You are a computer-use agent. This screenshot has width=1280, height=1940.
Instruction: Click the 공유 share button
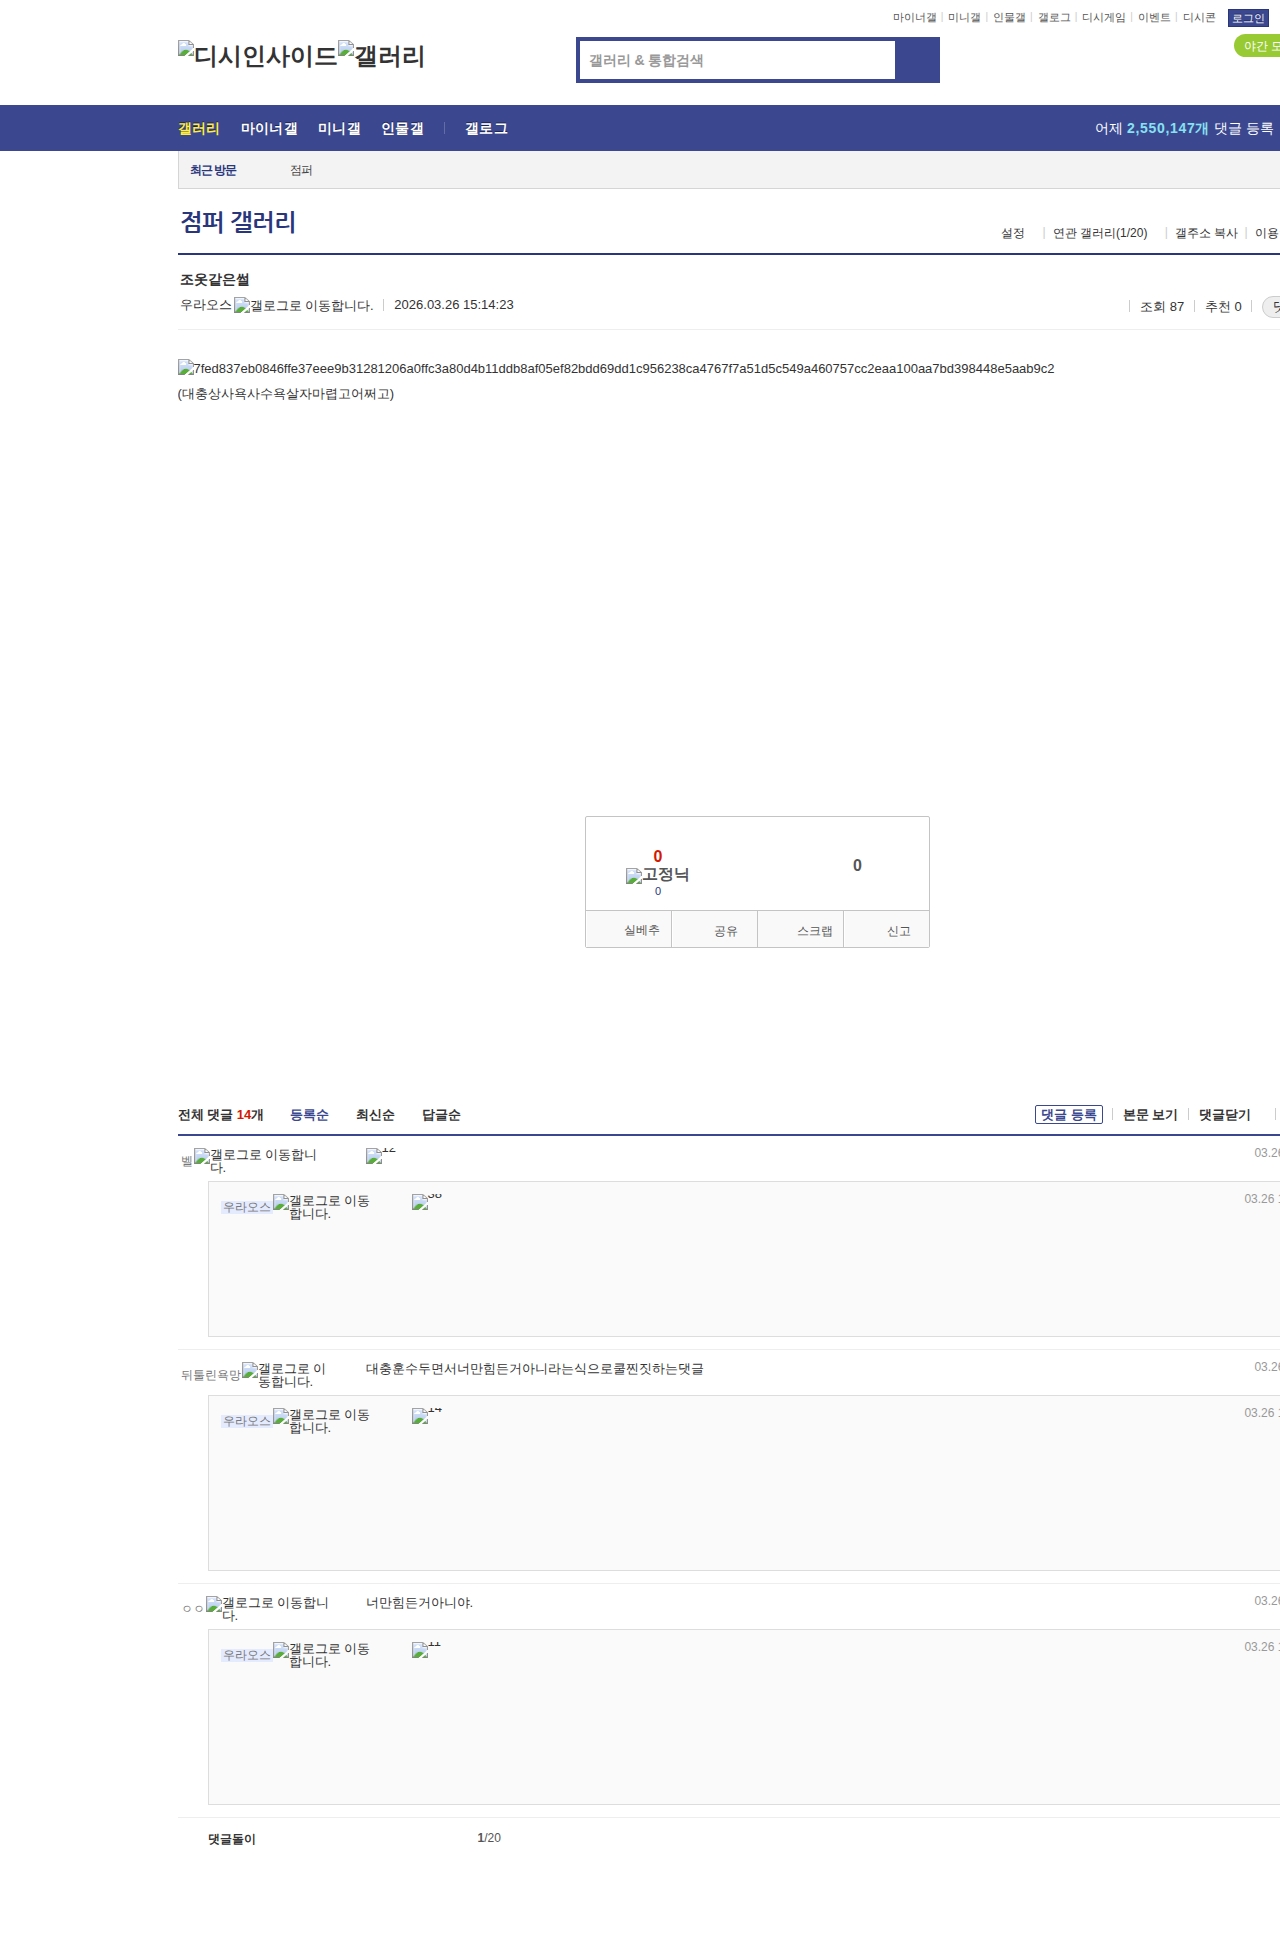[x=714, y=929]
